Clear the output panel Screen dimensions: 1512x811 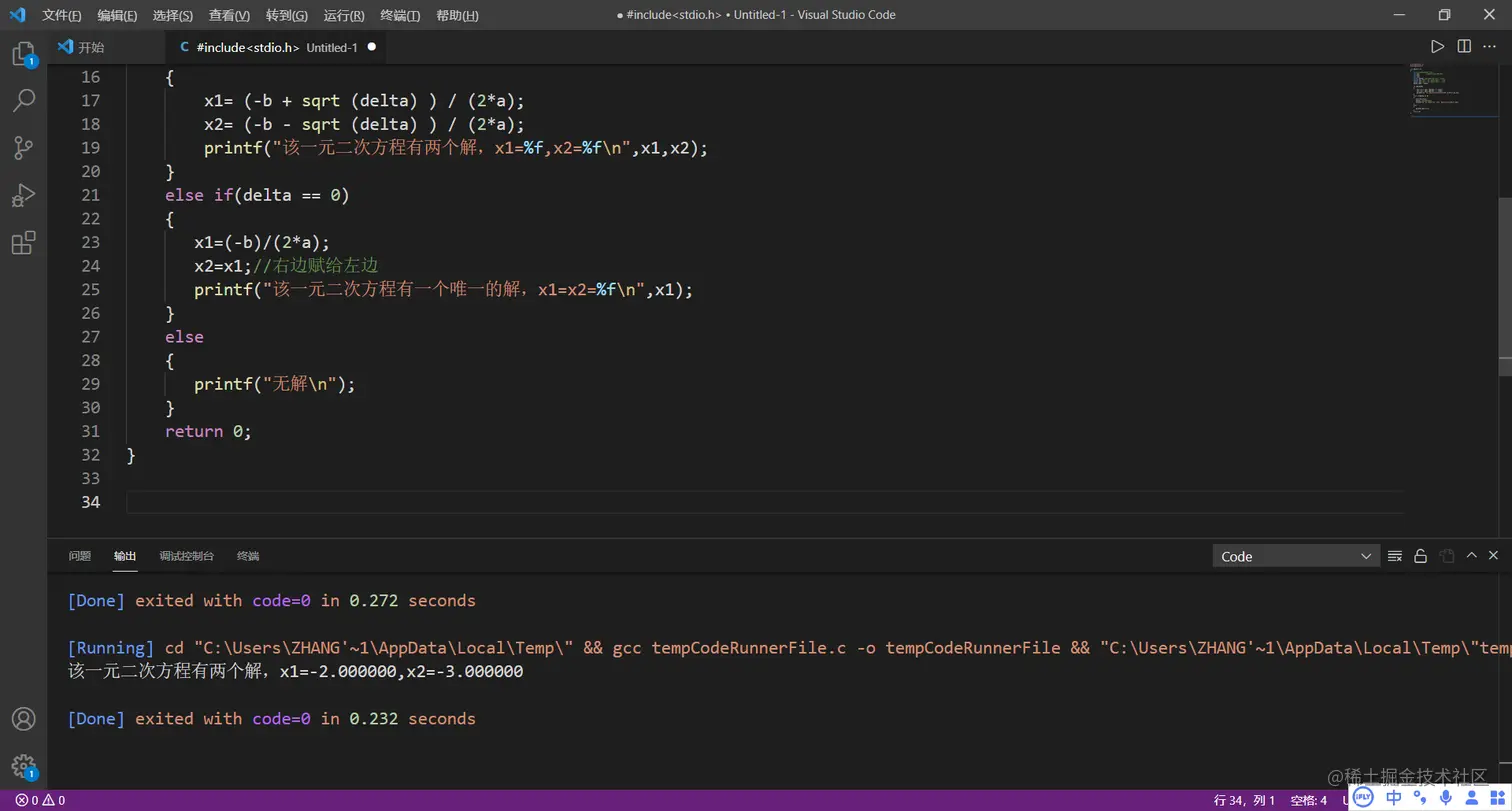tap(1395, 556)
